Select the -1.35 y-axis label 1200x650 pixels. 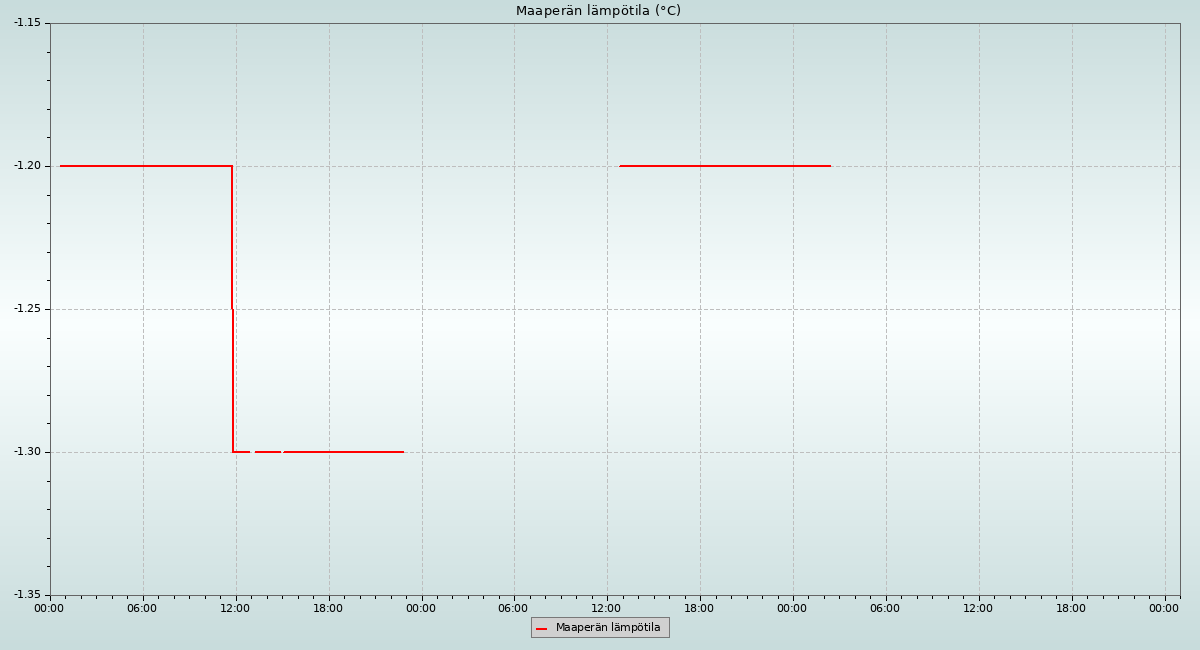point(27,595)
